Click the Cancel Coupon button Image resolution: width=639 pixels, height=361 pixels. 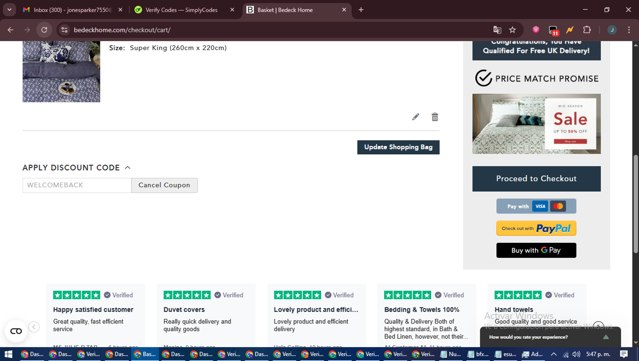point(164,185)
